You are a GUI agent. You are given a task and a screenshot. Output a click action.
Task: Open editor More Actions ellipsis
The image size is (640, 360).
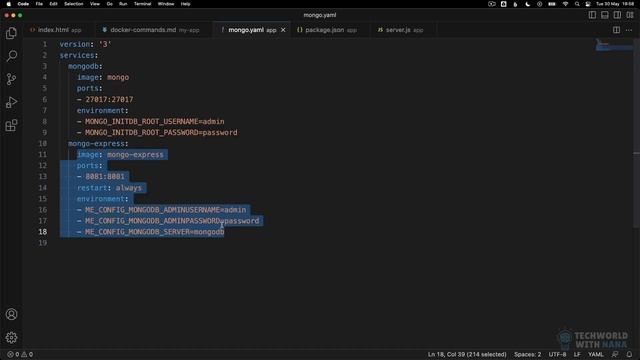pos(629,30)
